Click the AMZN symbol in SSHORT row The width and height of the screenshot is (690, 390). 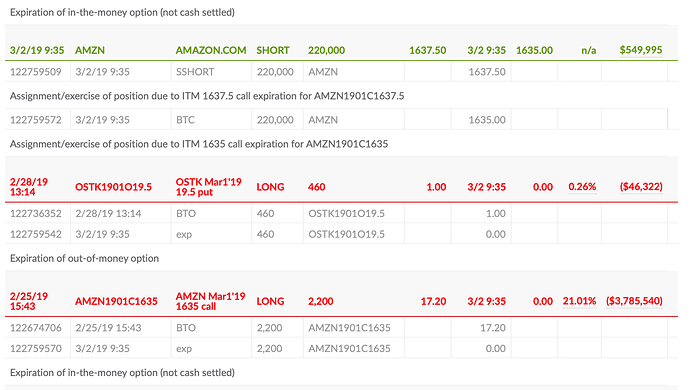tap(323, 72)
